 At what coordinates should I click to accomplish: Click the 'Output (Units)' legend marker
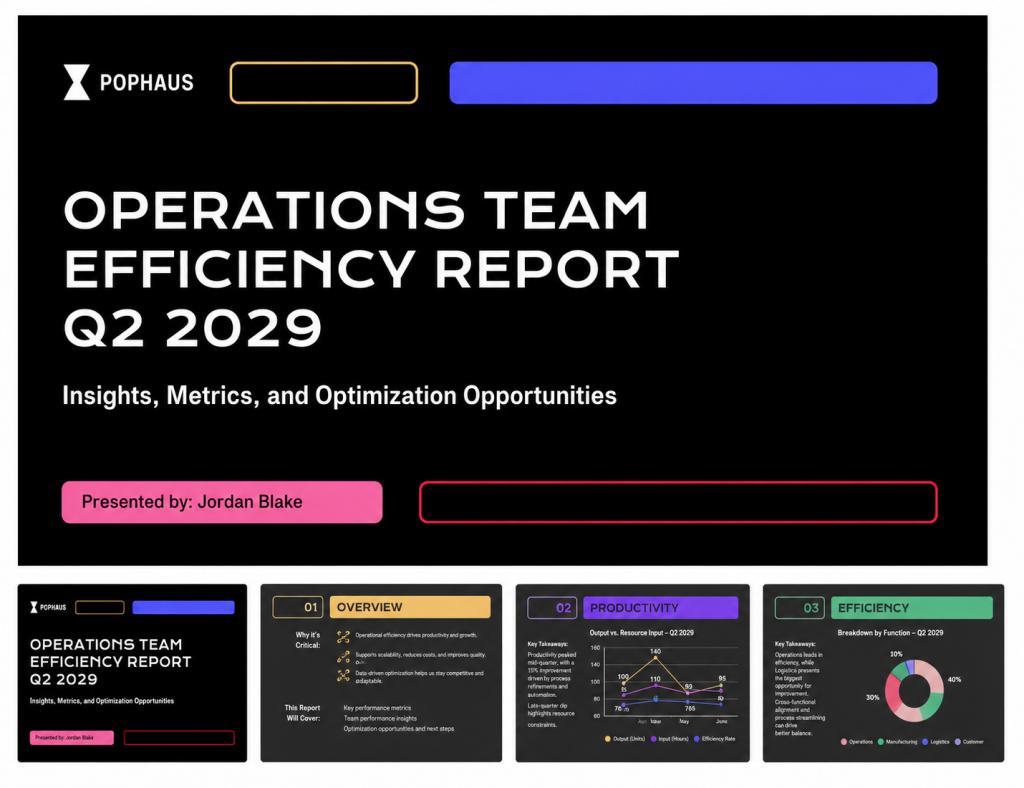[608, 739]
